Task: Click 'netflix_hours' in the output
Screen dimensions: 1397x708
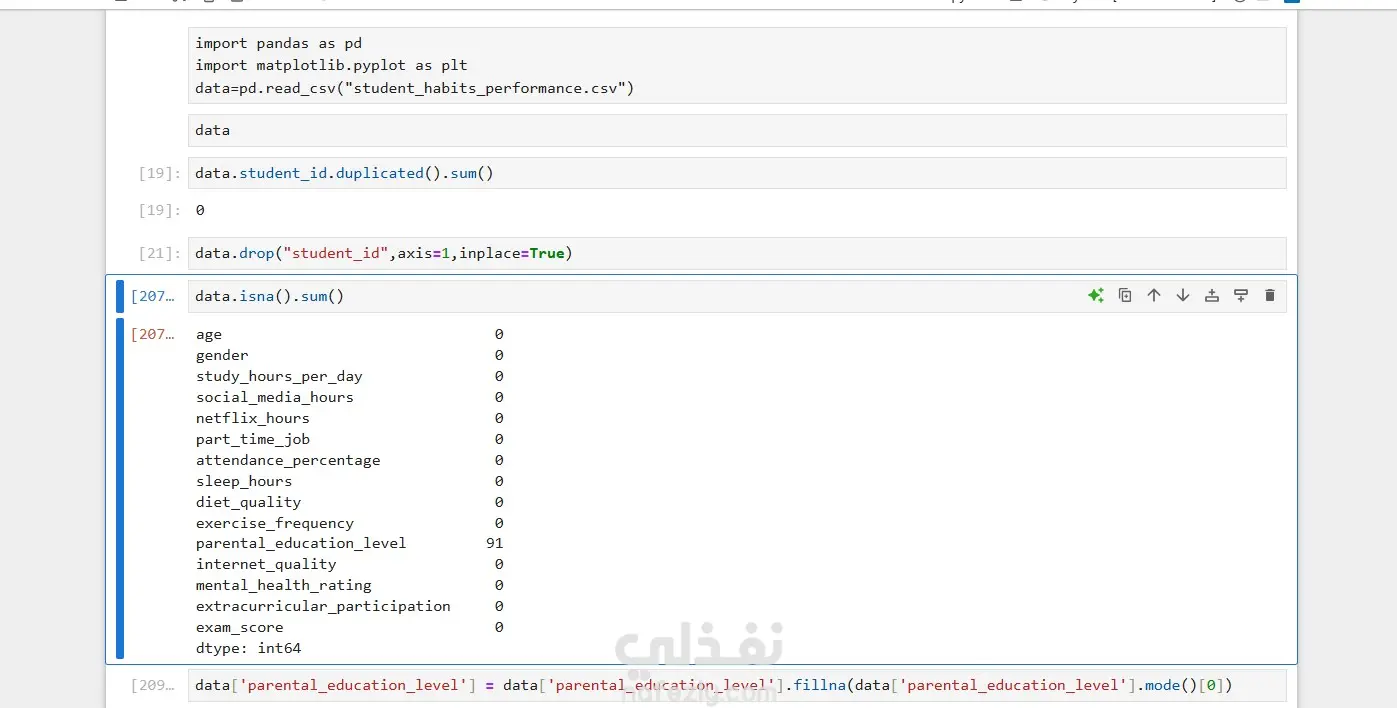Action: 253,418
